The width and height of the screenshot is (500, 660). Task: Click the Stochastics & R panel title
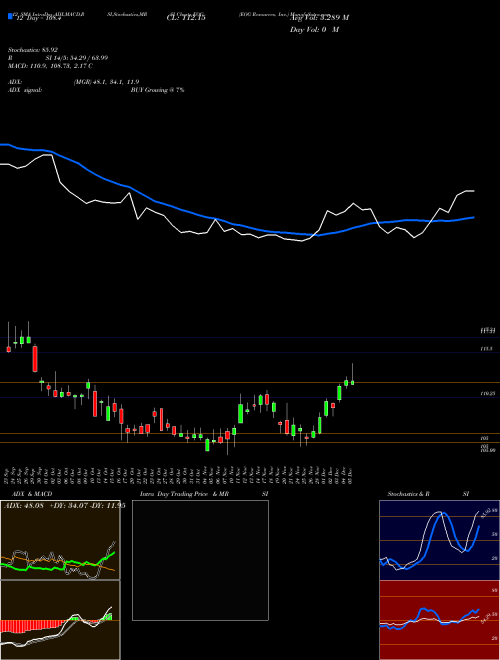(x=409, y=494)
